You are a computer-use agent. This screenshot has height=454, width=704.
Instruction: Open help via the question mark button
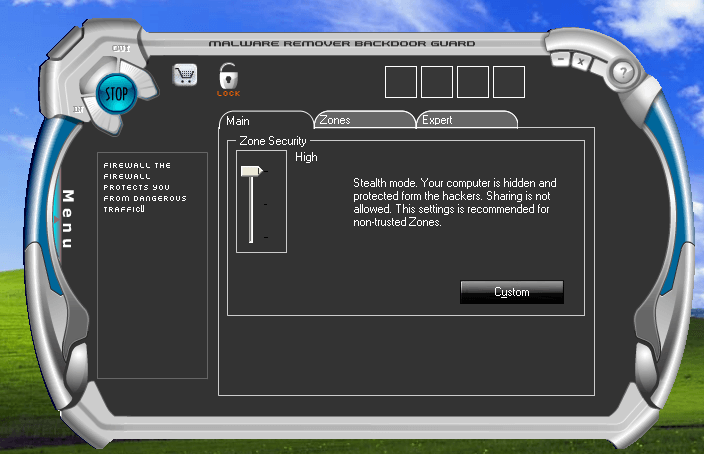click(623, 72)
